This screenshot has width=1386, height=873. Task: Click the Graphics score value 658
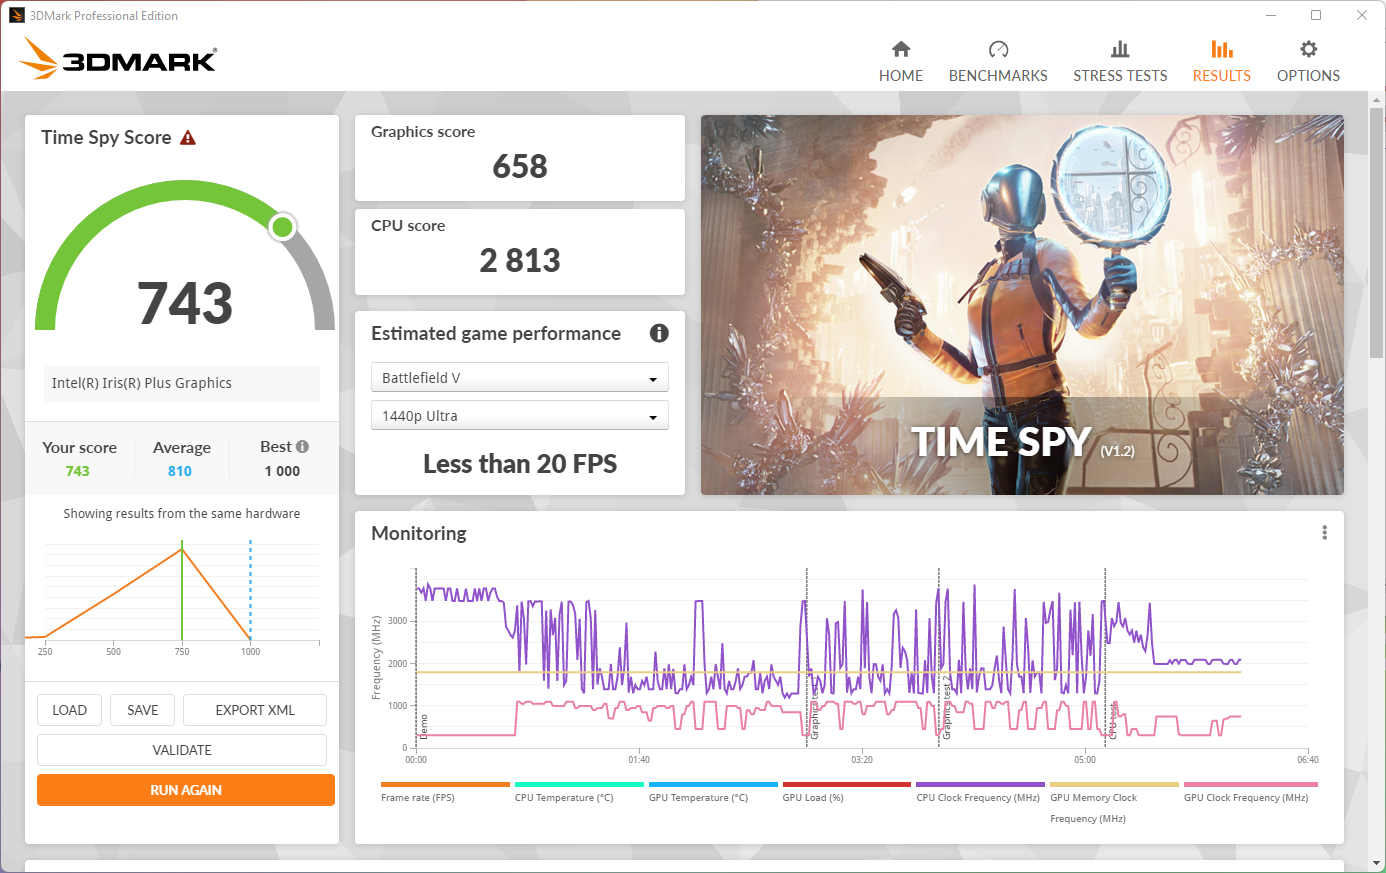520,166
